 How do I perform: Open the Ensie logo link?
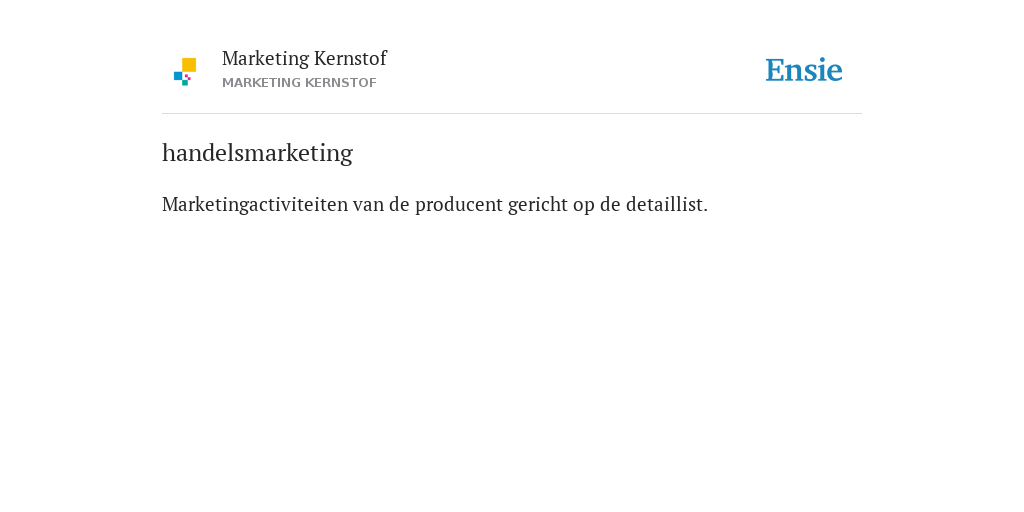coord(804,70)
